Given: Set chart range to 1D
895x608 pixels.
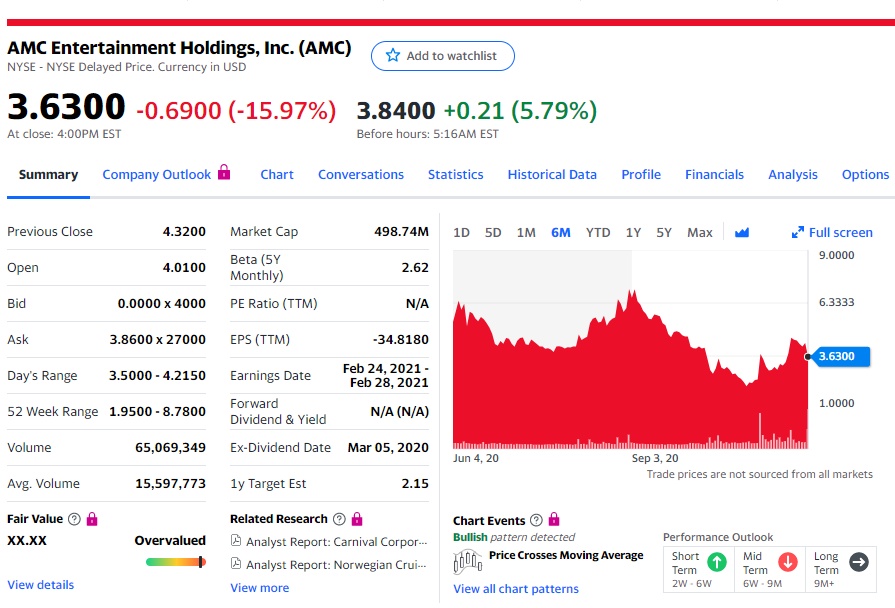Looking at the screenshot, I should click(x=461, y=233).
